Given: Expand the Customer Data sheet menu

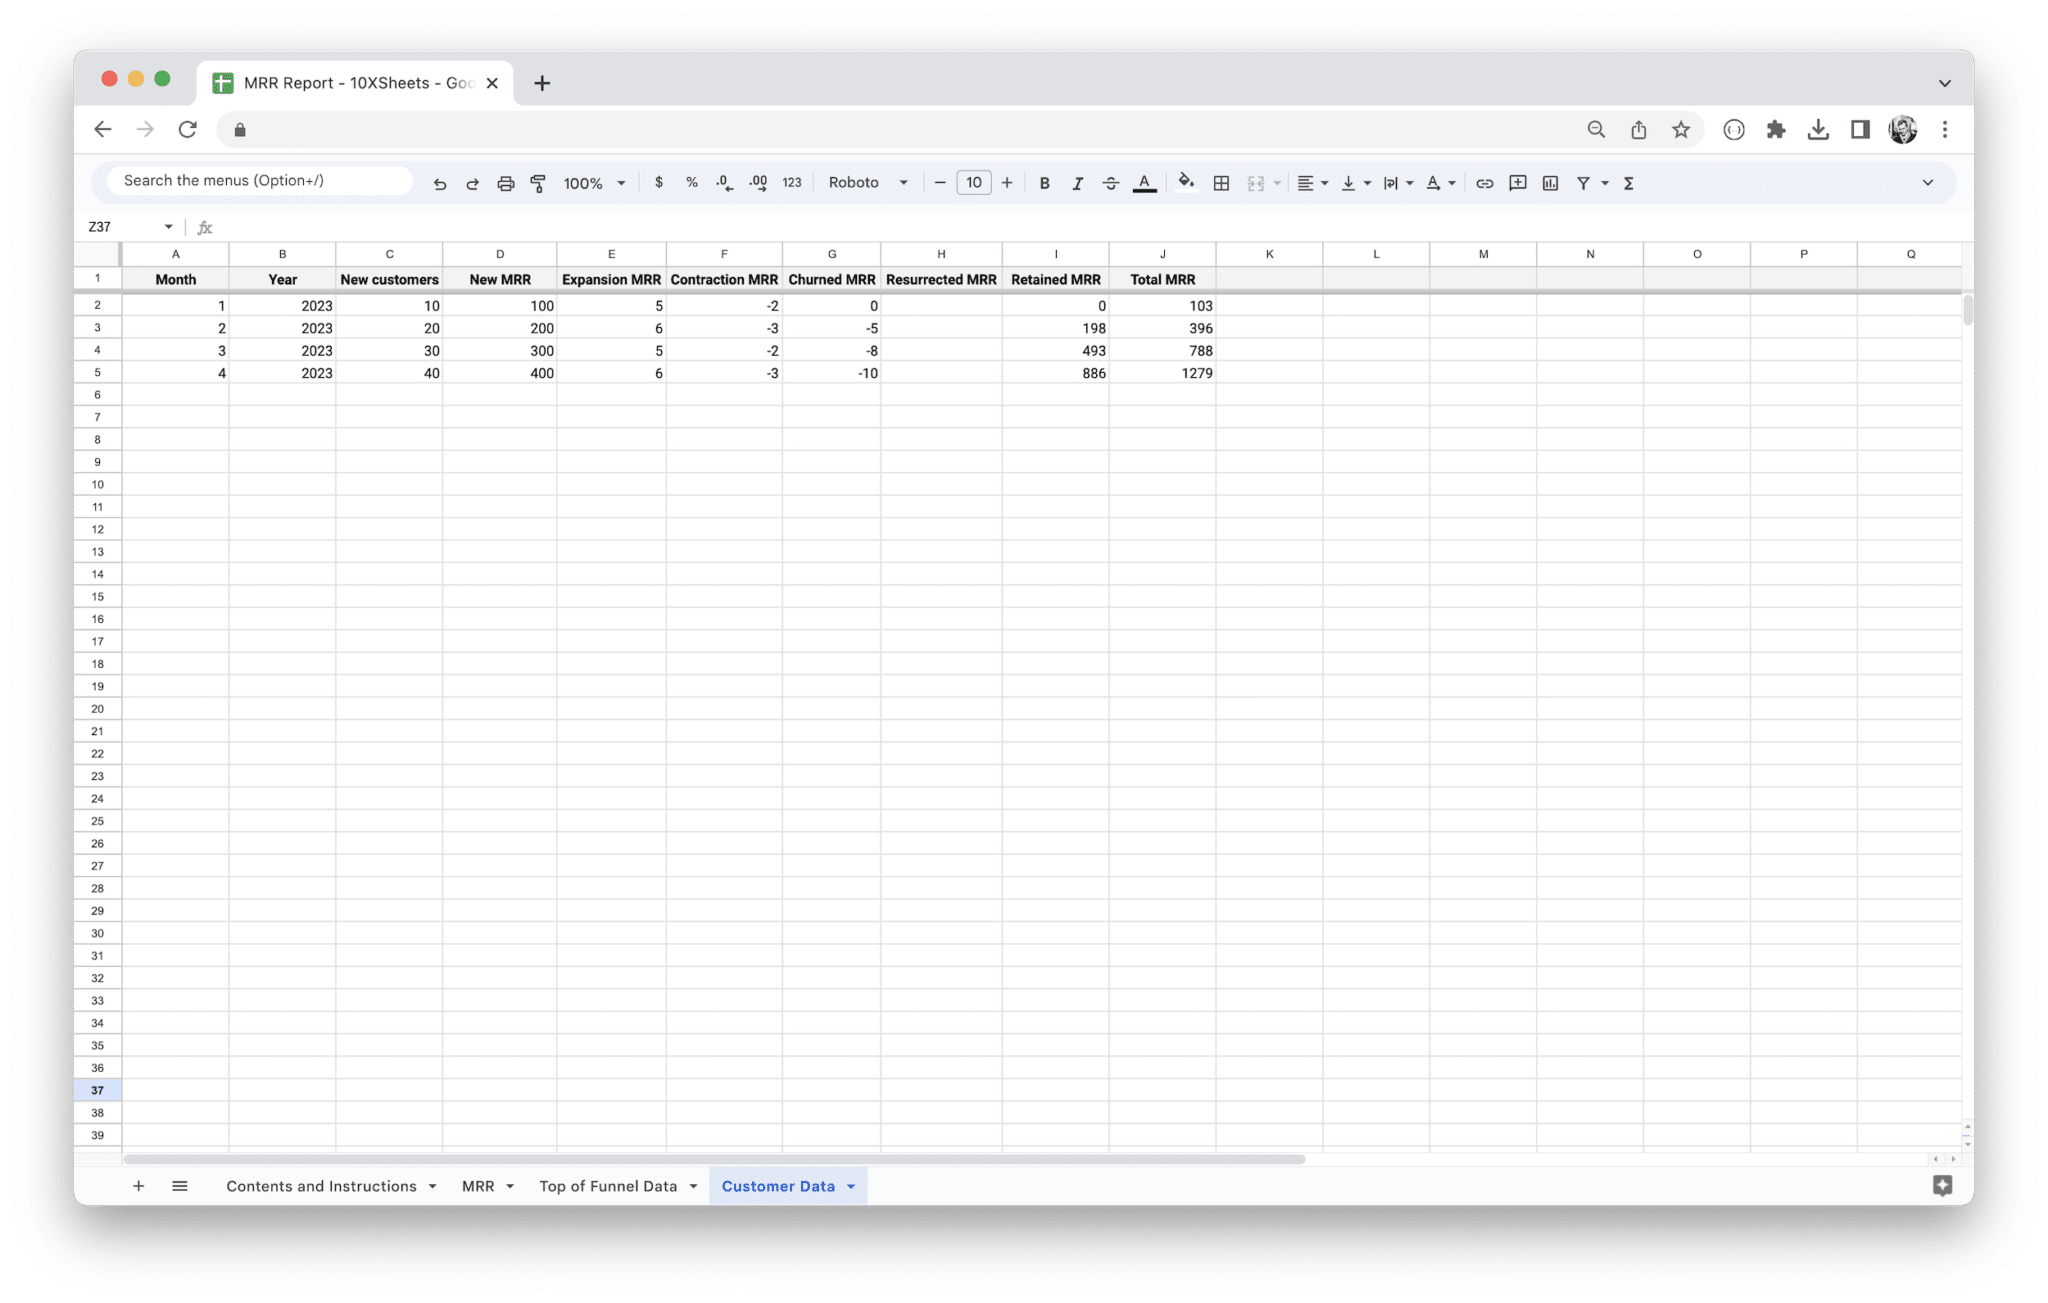Looking at the screenshot, I should click(852, 1186).
